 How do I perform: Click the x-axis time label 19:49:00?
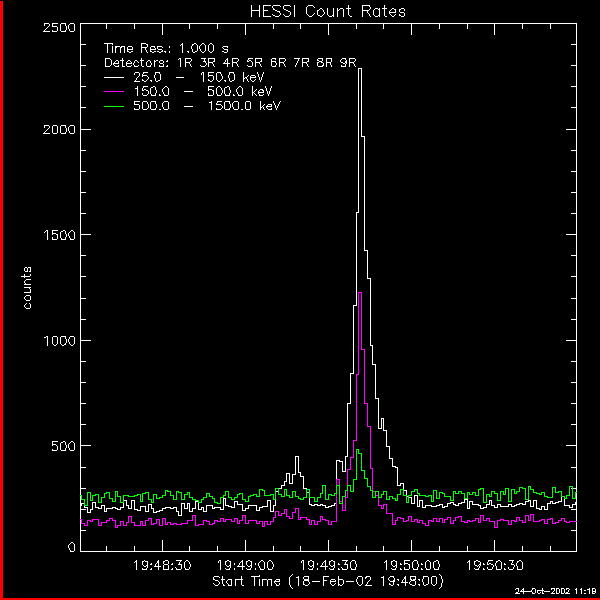point(245,566)
